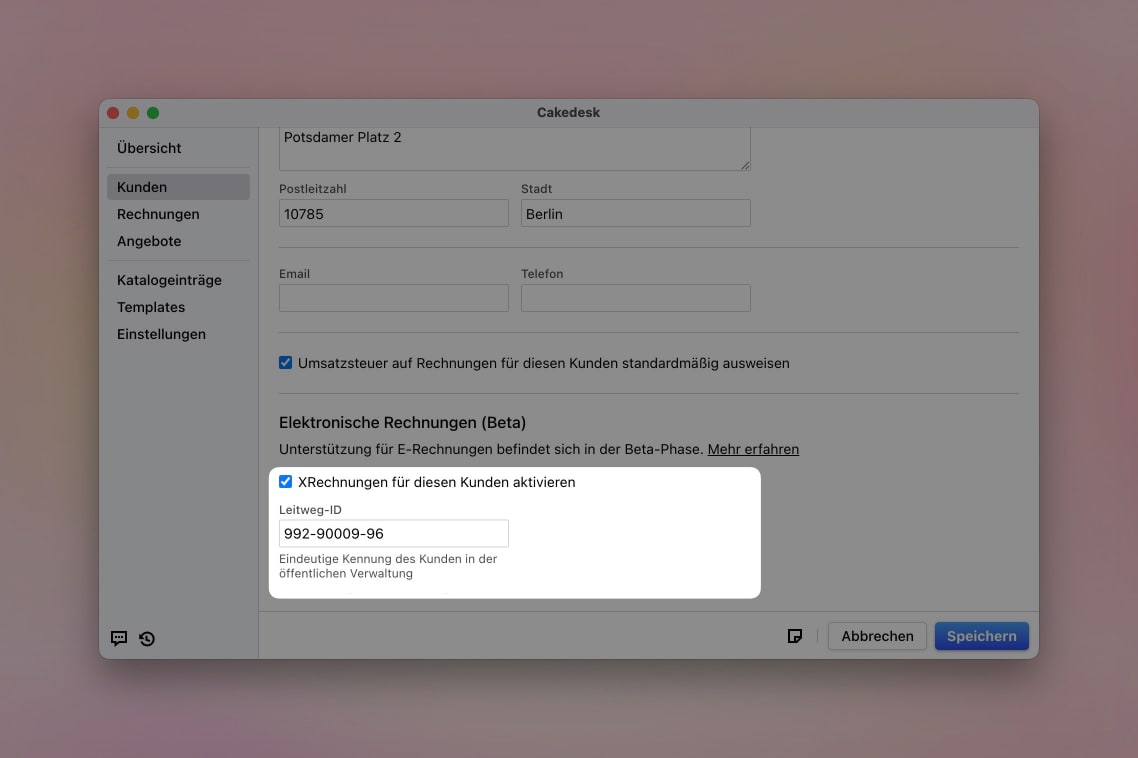Open Übersicht in the sidebar
The width and height of the screenshot is (1138, 758).
(148, 147)
